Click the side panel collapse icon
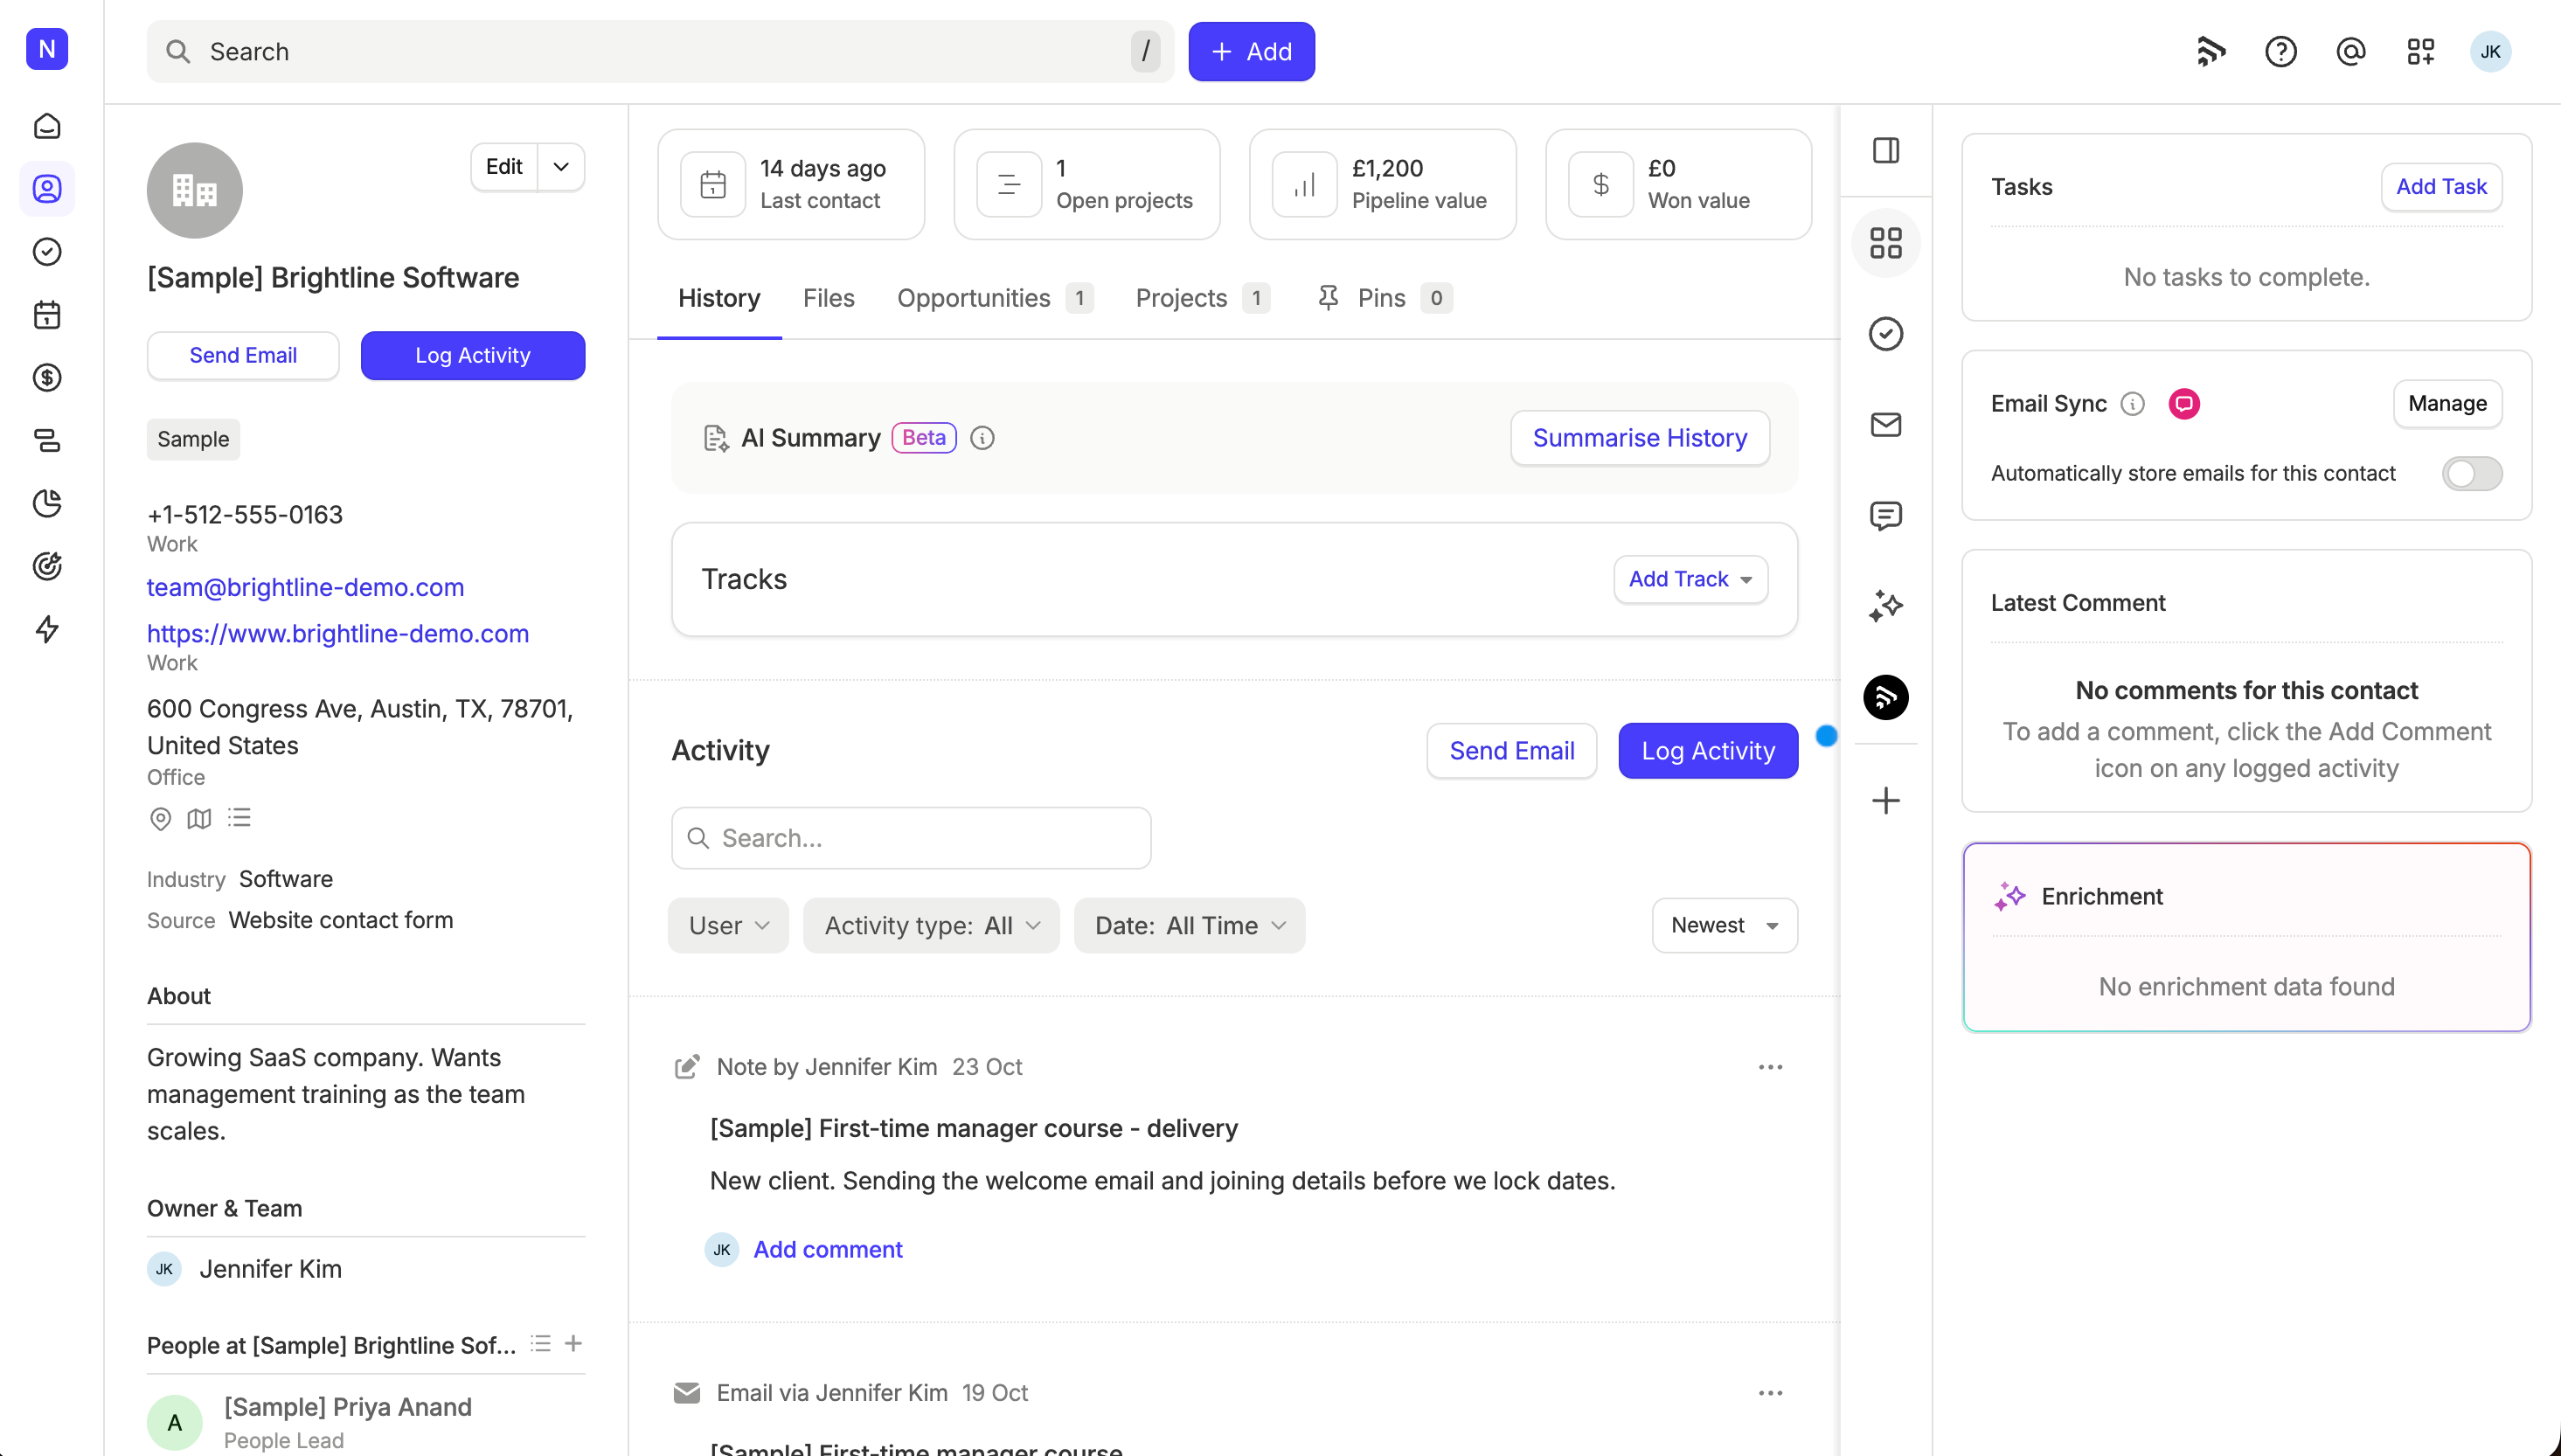2561x1456 pixels. point(1886,151)
